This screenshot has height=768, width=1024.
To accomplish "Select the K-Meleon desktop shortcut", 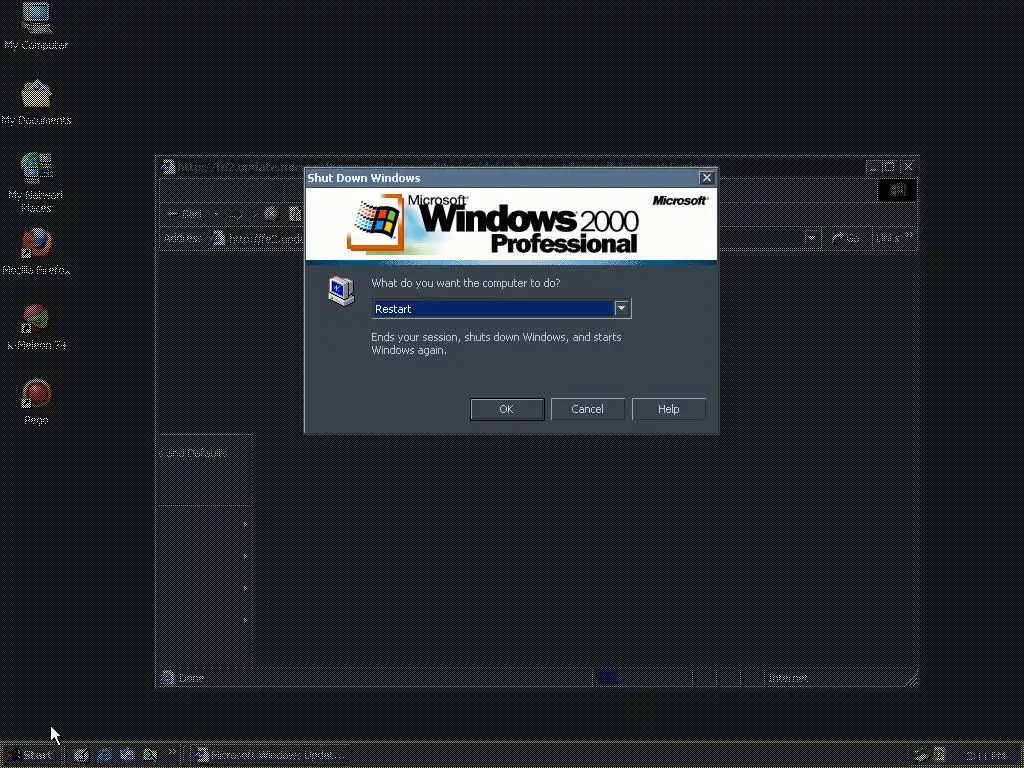I will (x=36, y=327).
